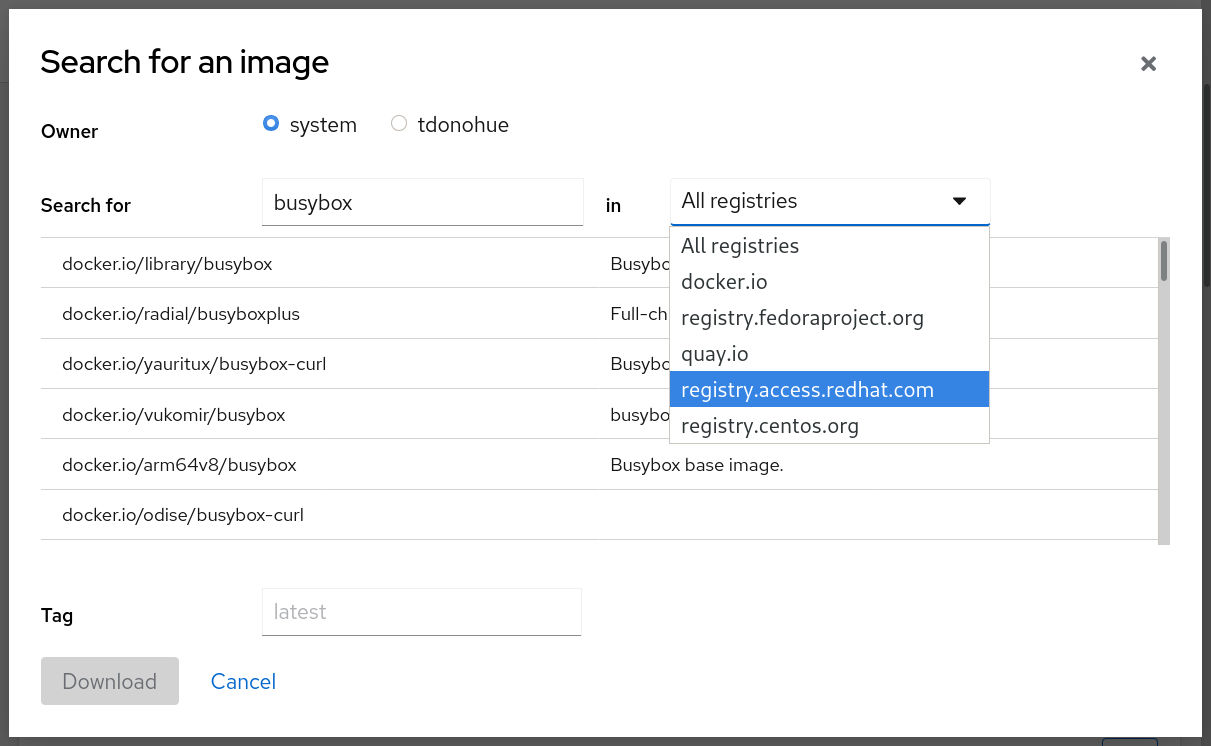The width and height of the screenshot is (1211, 746).
Task: Collapse the All registries dropdown
Action: tap(830, 201)
